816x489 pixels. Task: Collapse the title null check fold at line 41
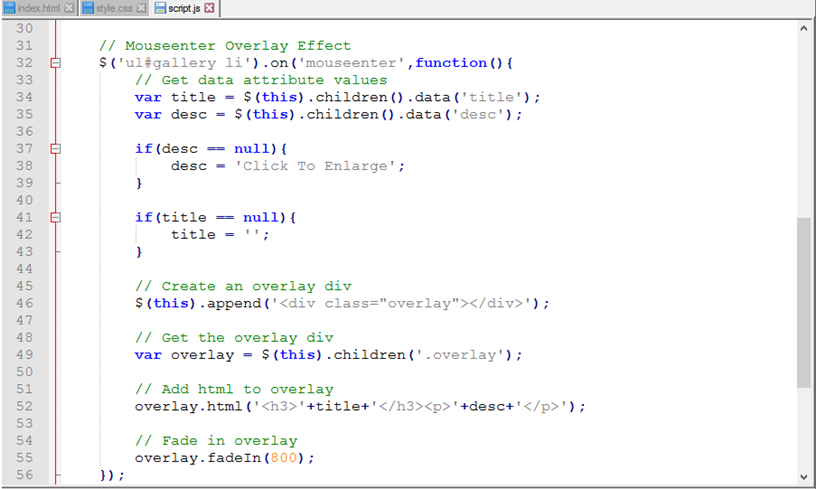56,217
